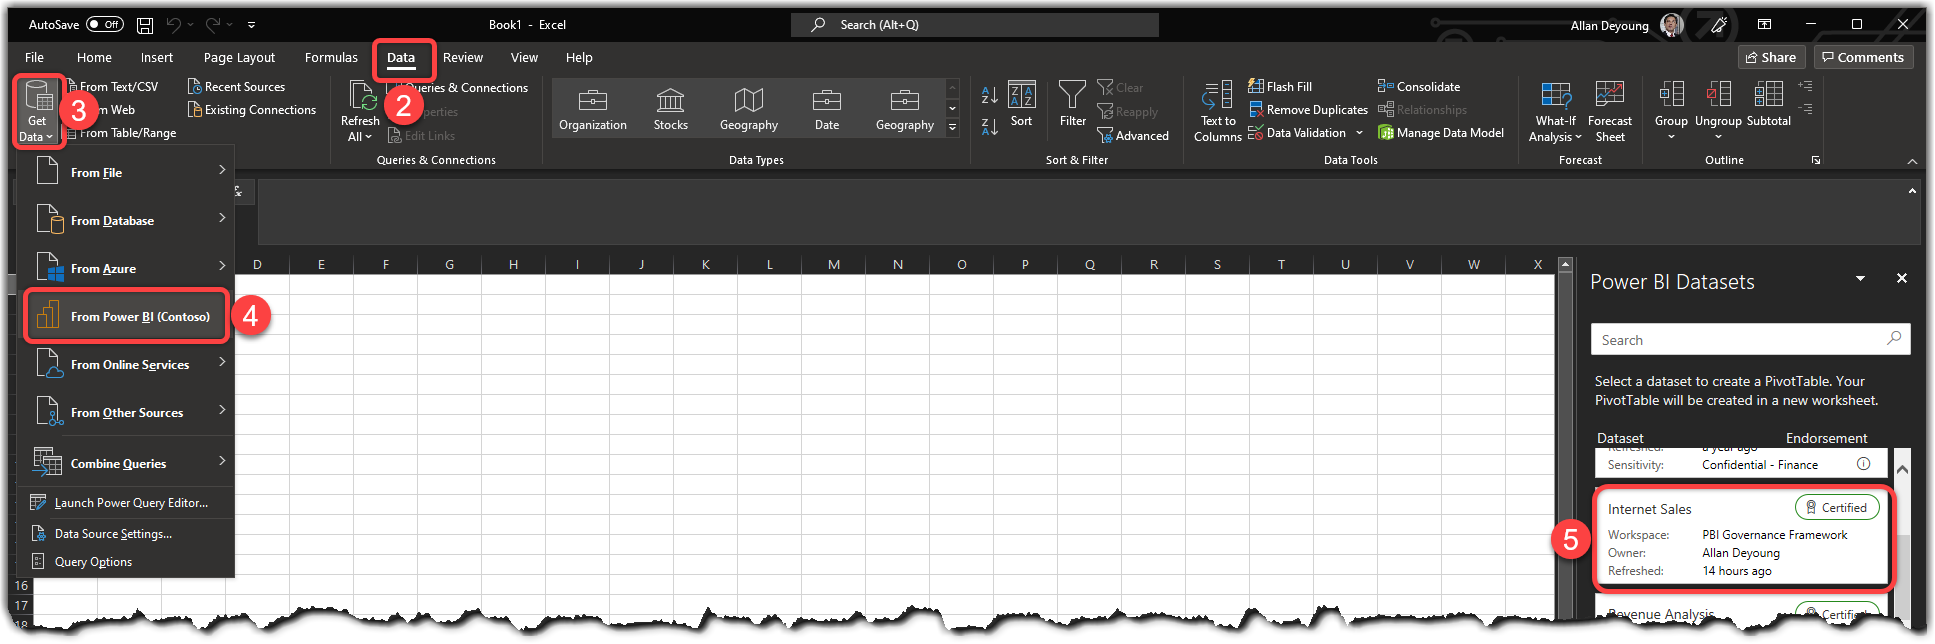Open the Review tab
Viewport: 1935px width, 644px height.
pos(463,57)
